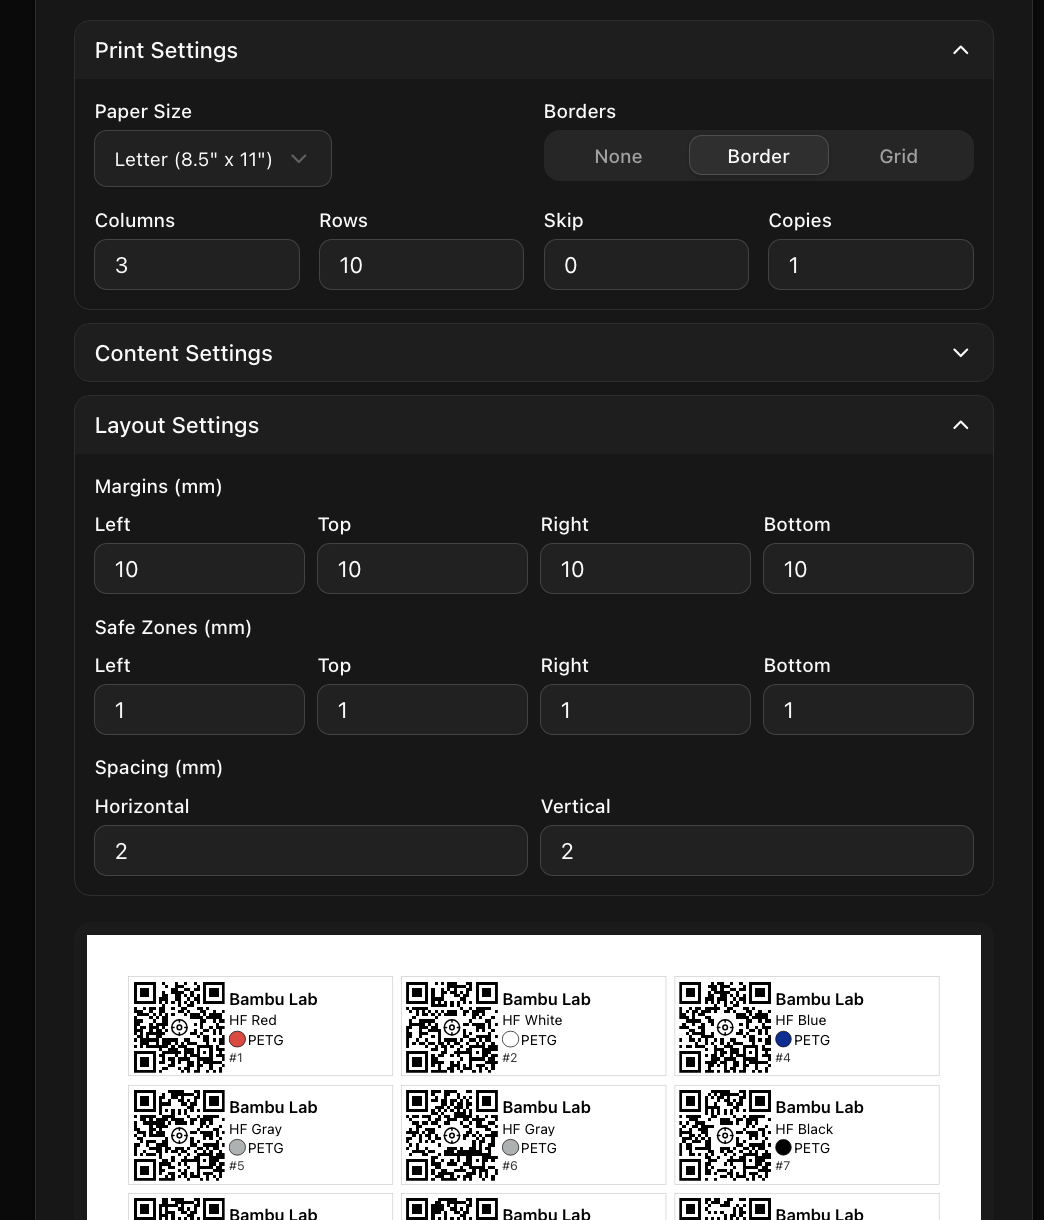Click the Print Settings header title
This screenshot has height=1220, width=1044.
point(166,50)
